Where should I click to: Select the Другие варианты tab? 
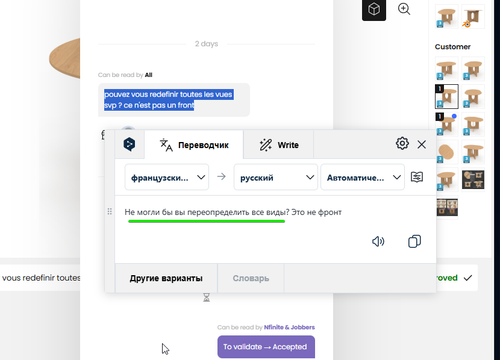point(166,278)
